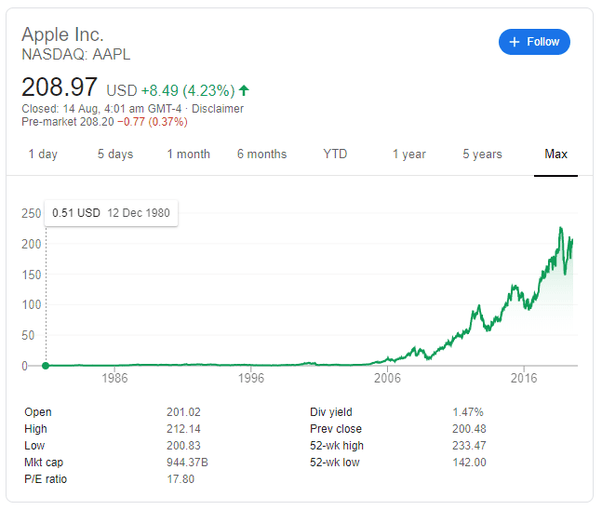
Task: Switch to the 1 day tab
Action: pyautogui.click(x=43, y=154)
